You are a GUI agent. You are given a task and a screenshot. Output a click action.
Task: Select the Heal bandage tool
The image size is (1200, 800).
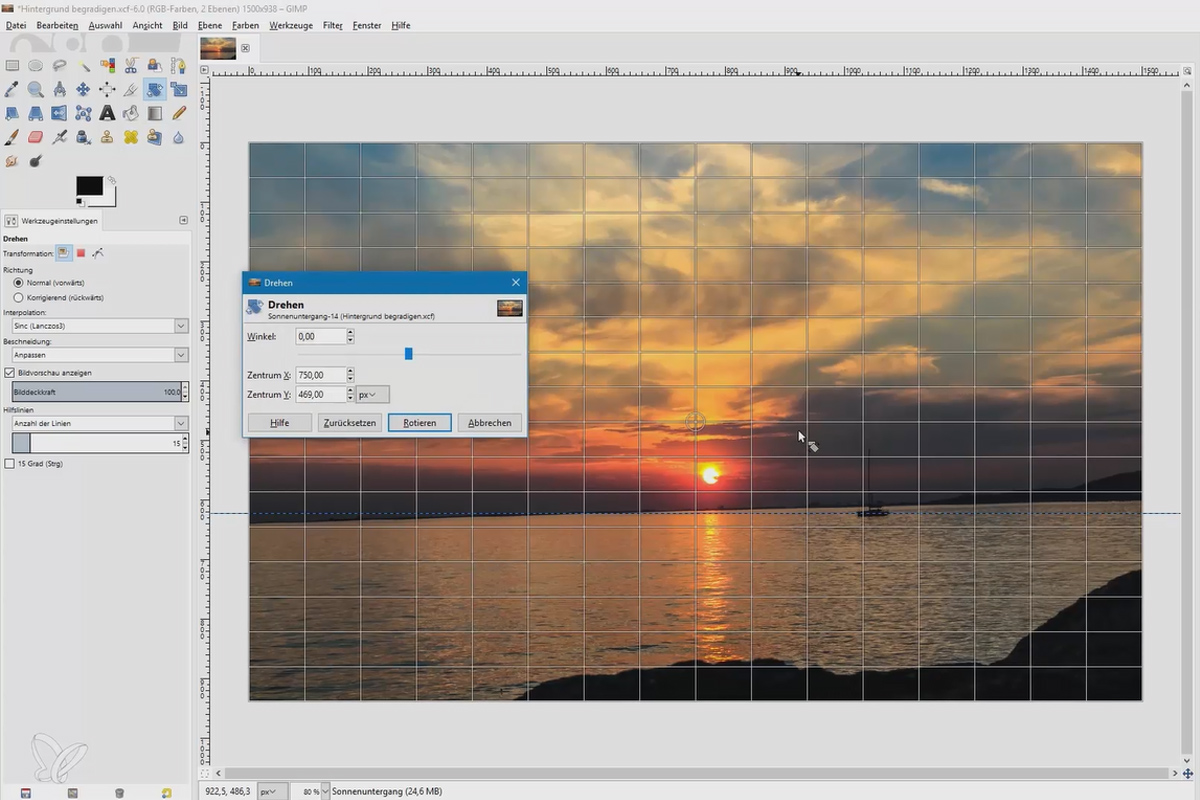131,137
